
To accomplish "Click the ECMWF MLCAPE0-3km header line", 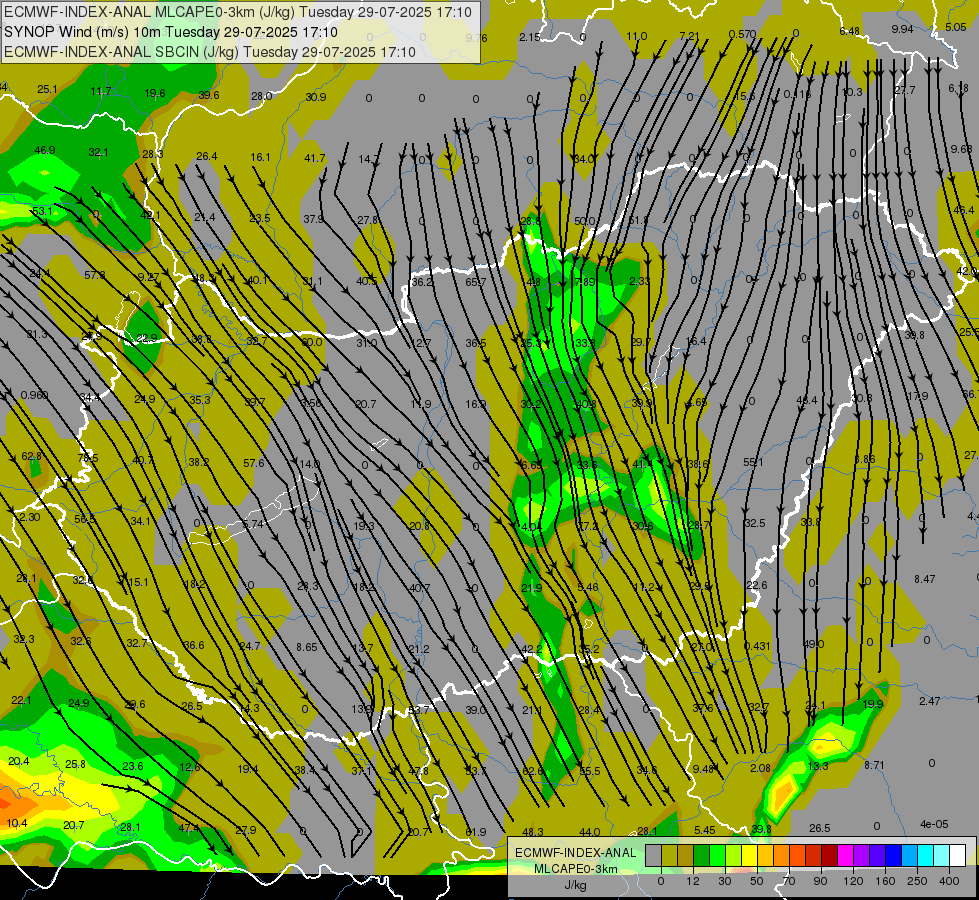I will (238, 12).
